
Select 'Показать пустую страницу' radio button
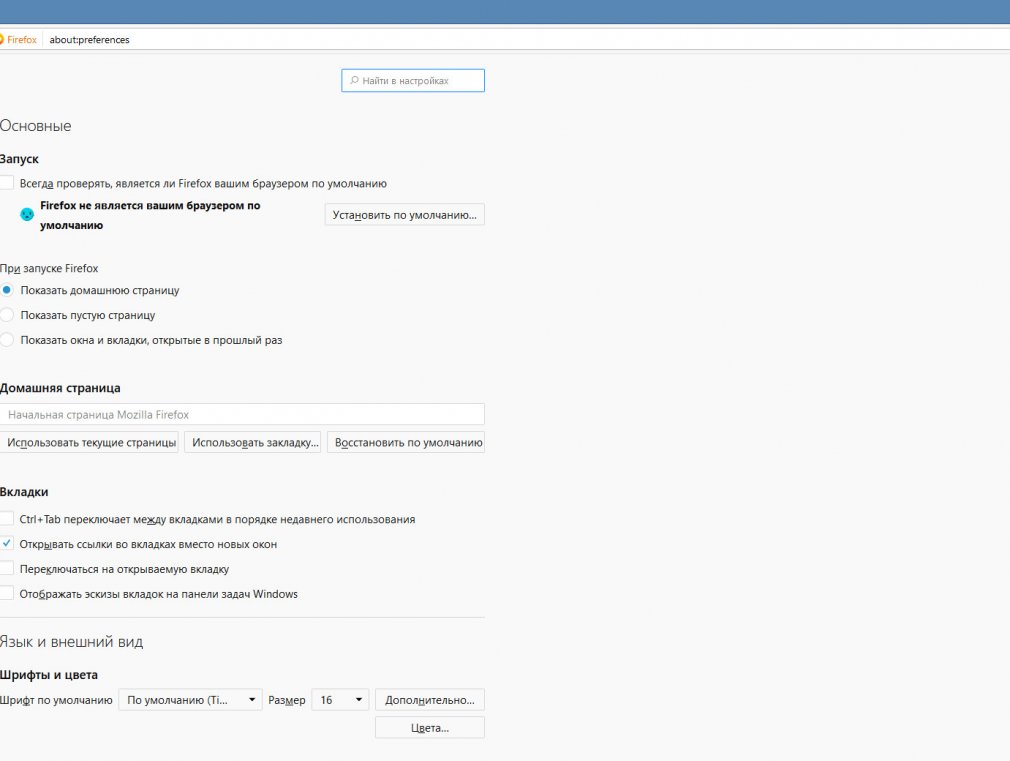pos(6,315)
